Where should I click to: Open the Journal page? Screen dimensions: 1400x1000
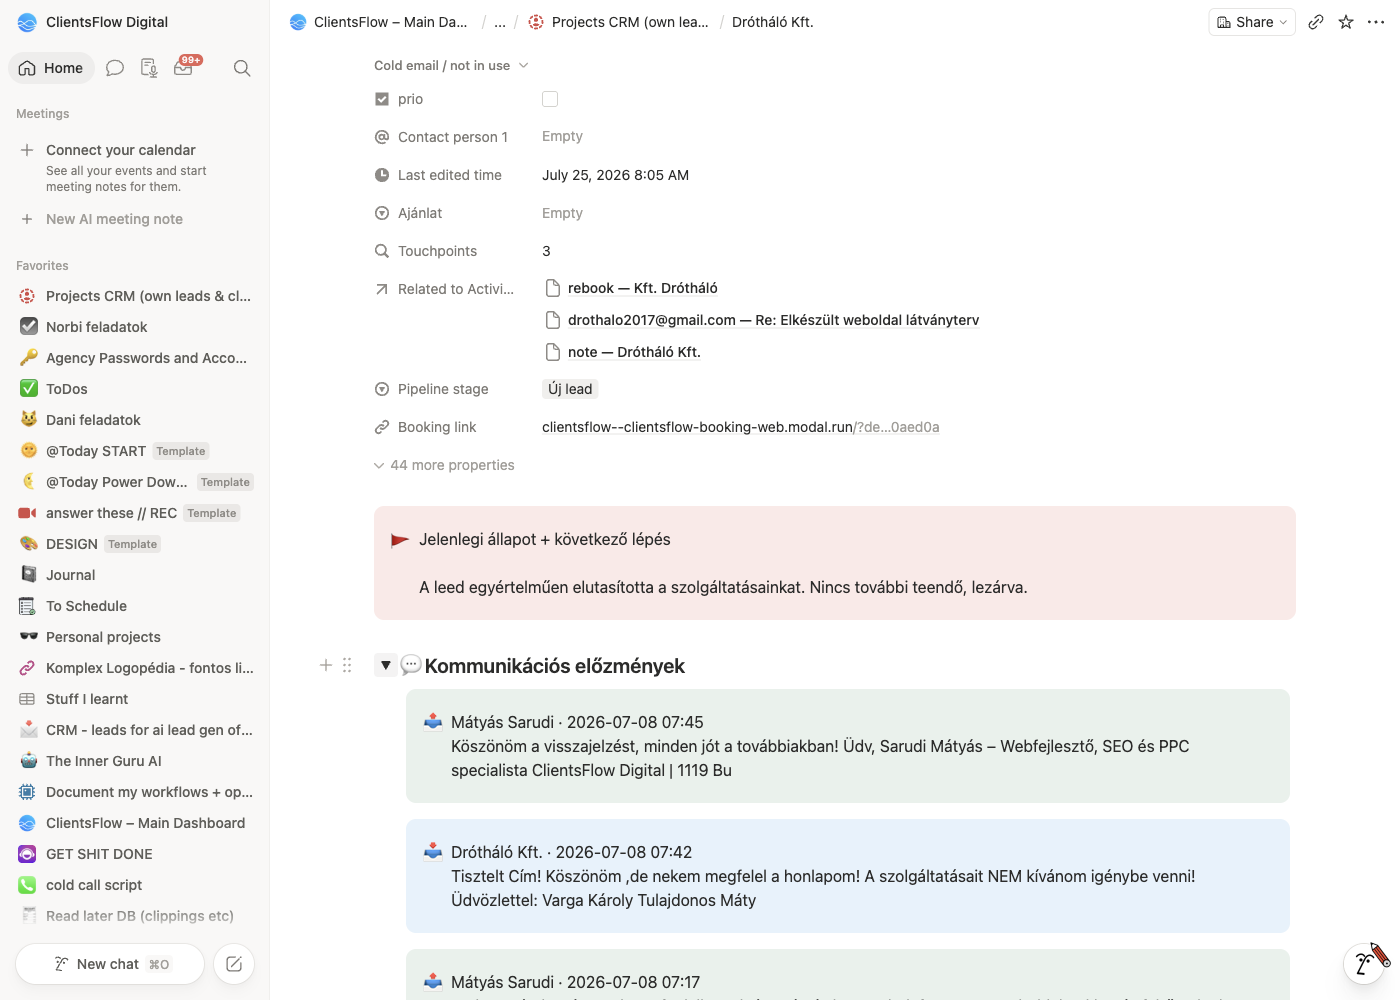135,575
